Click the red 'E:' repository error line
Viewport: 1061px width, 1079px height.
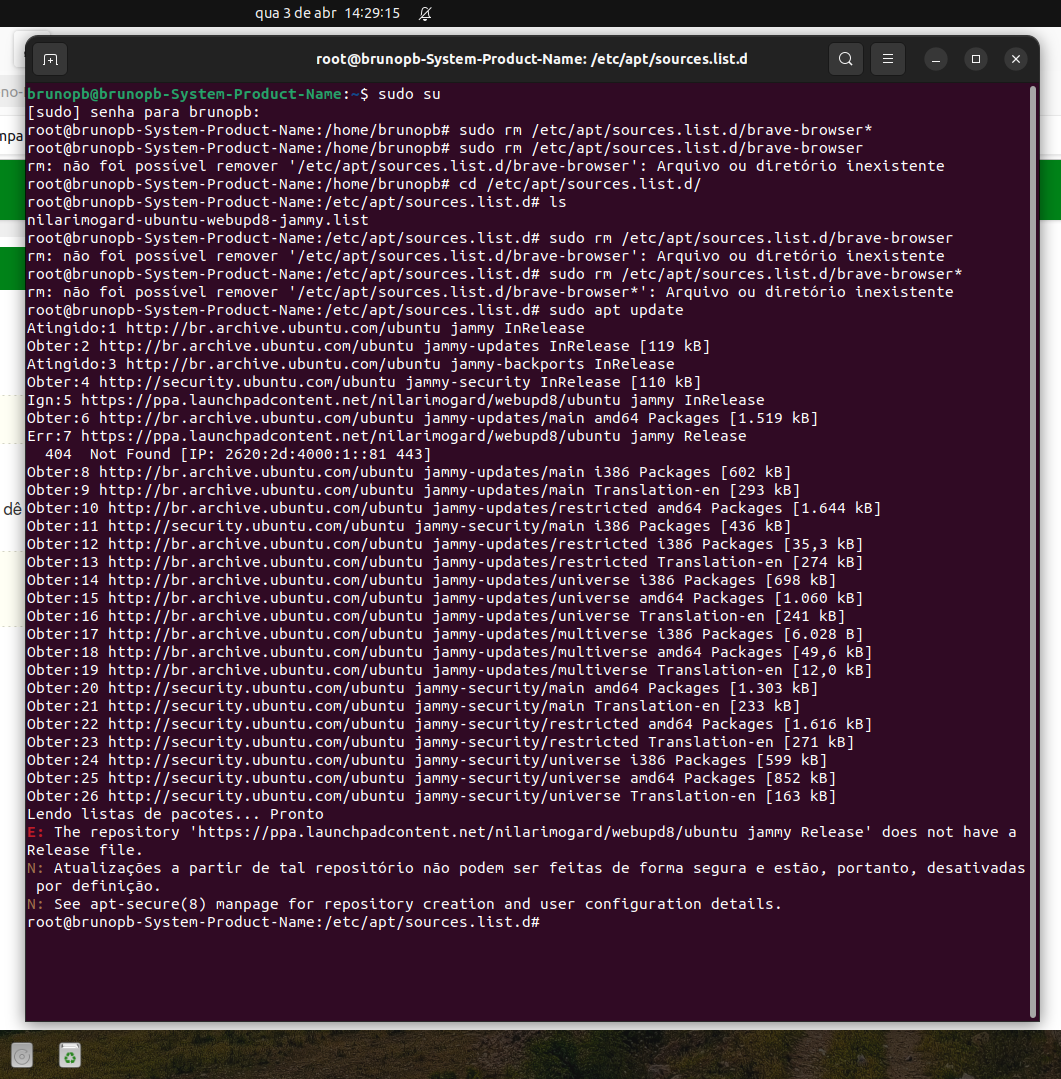pyautogui.click(x=522, y=832)
